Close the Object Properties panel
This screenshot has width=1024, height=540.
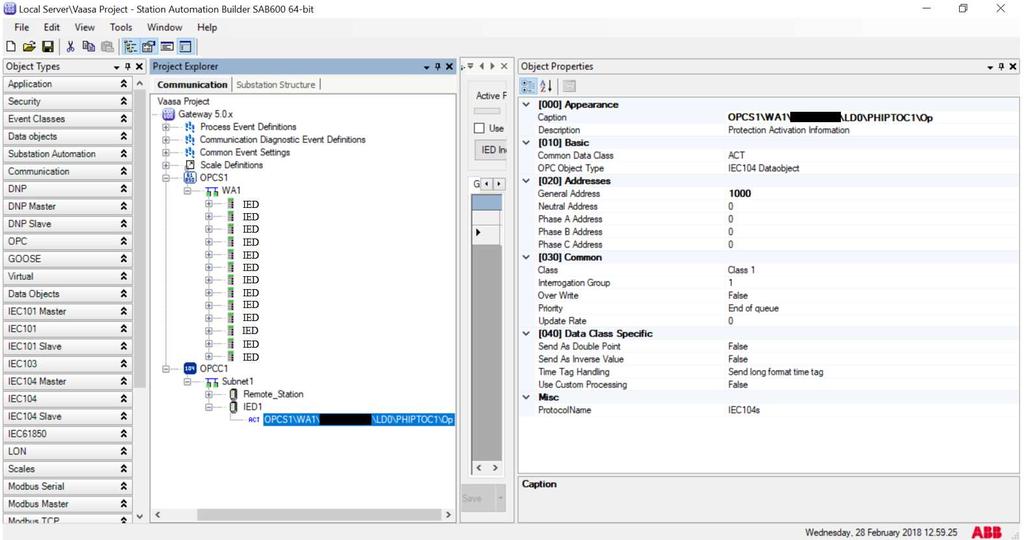pos(1013,67)
